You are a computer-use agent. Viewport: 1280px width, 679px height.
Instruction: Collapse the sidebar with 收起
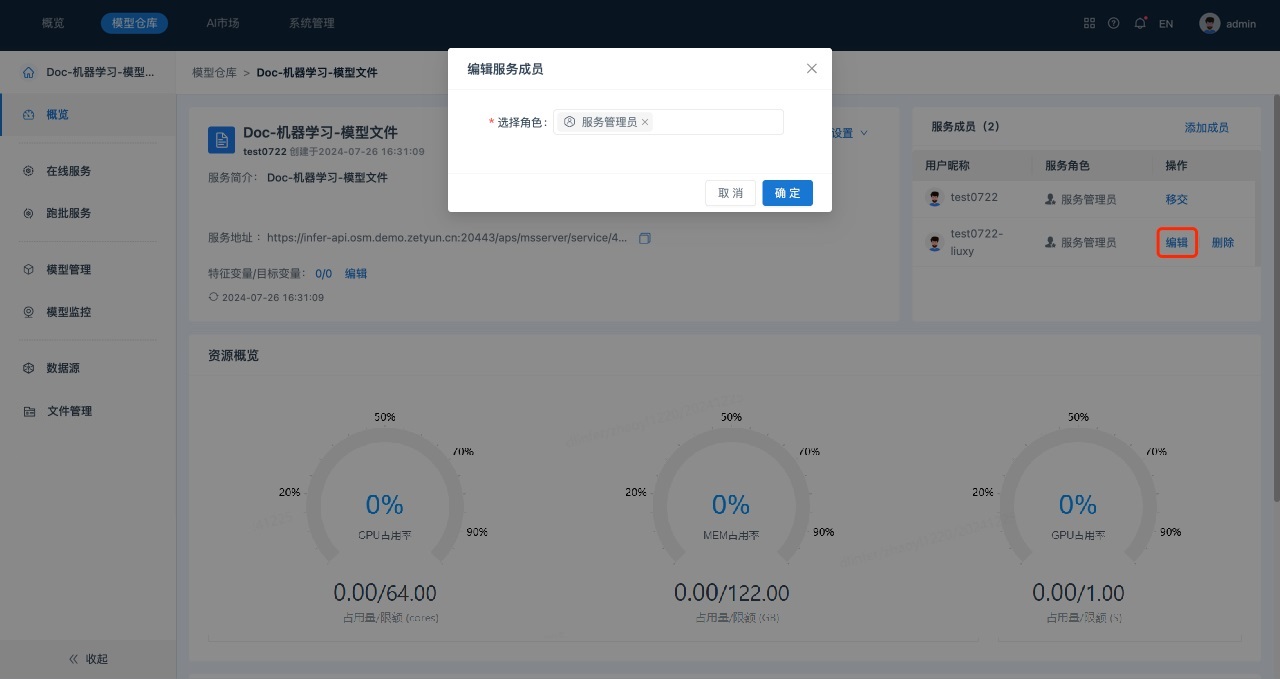(x=88, y=659)
